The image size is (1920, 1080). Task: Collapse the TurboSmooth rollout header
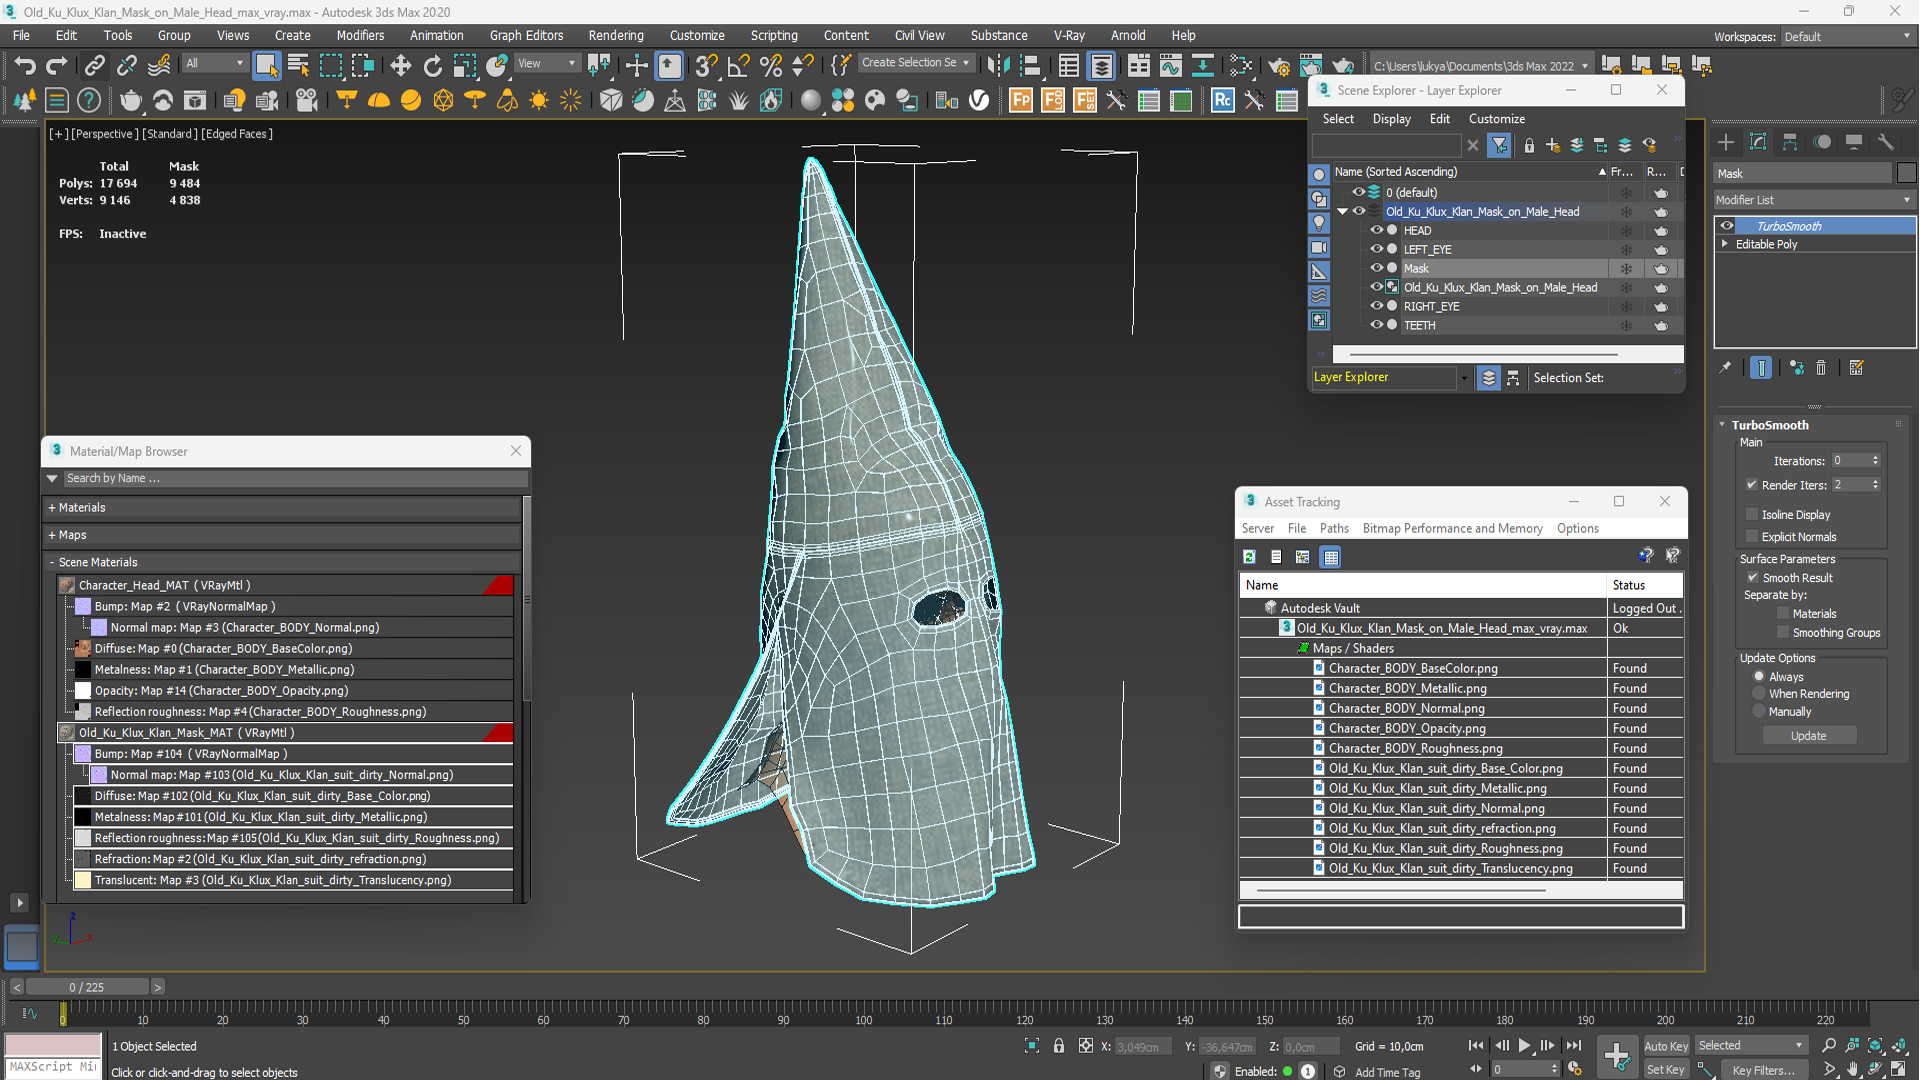coord(1769,425)
